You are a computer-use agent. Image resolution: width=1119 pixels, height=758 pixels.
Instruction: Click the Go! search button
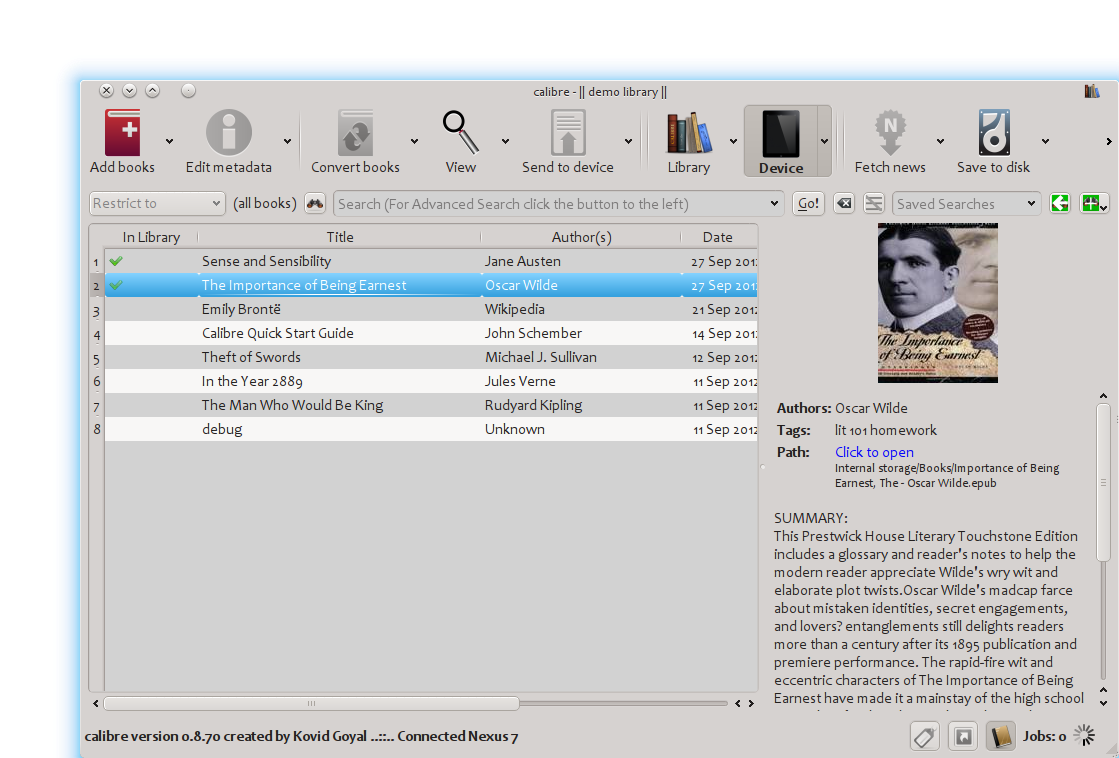point(808,203)
